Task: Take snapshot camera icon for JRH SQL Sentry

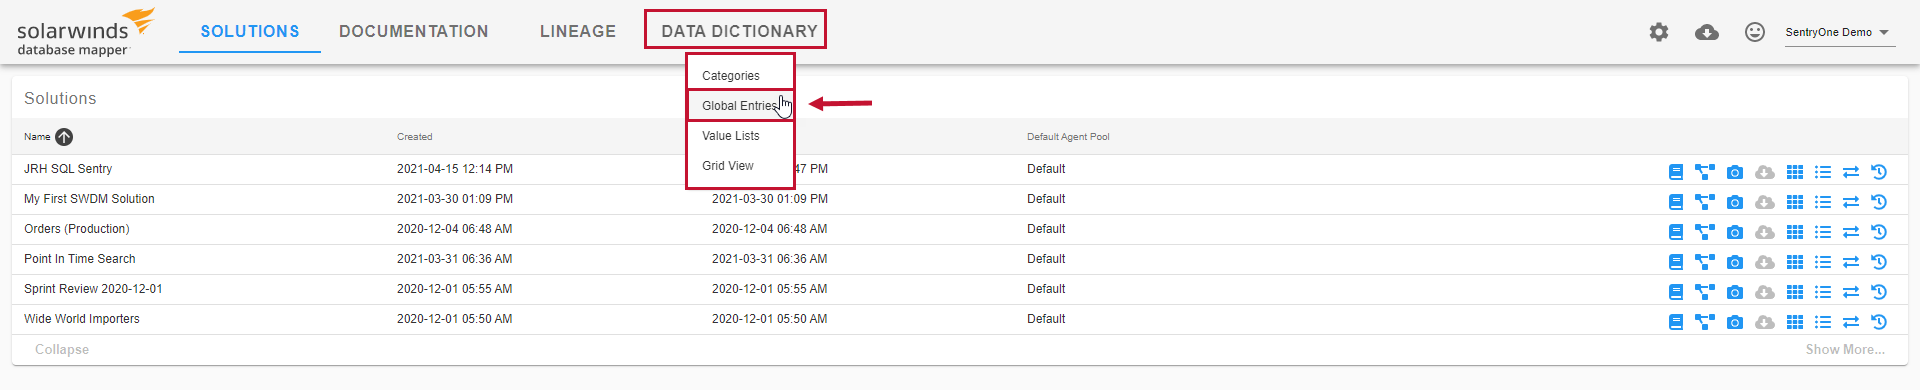Action: [1735, 172]
